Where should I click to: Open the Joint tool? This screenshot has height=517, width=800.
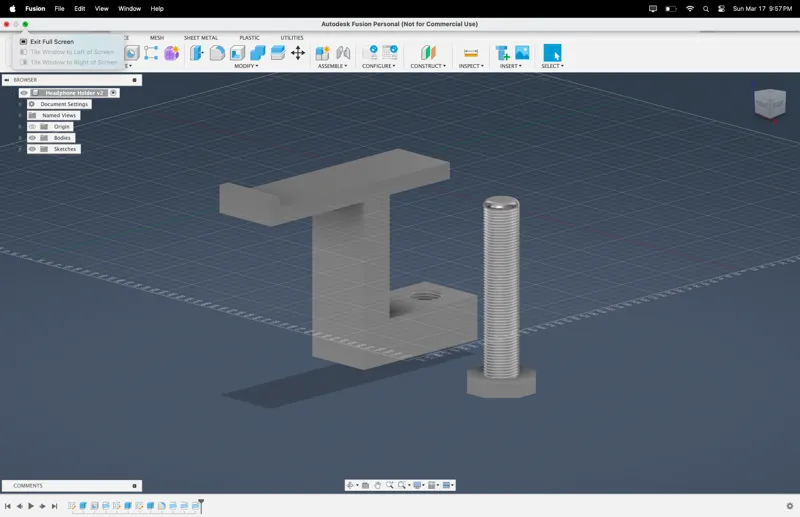click(343, 53)
